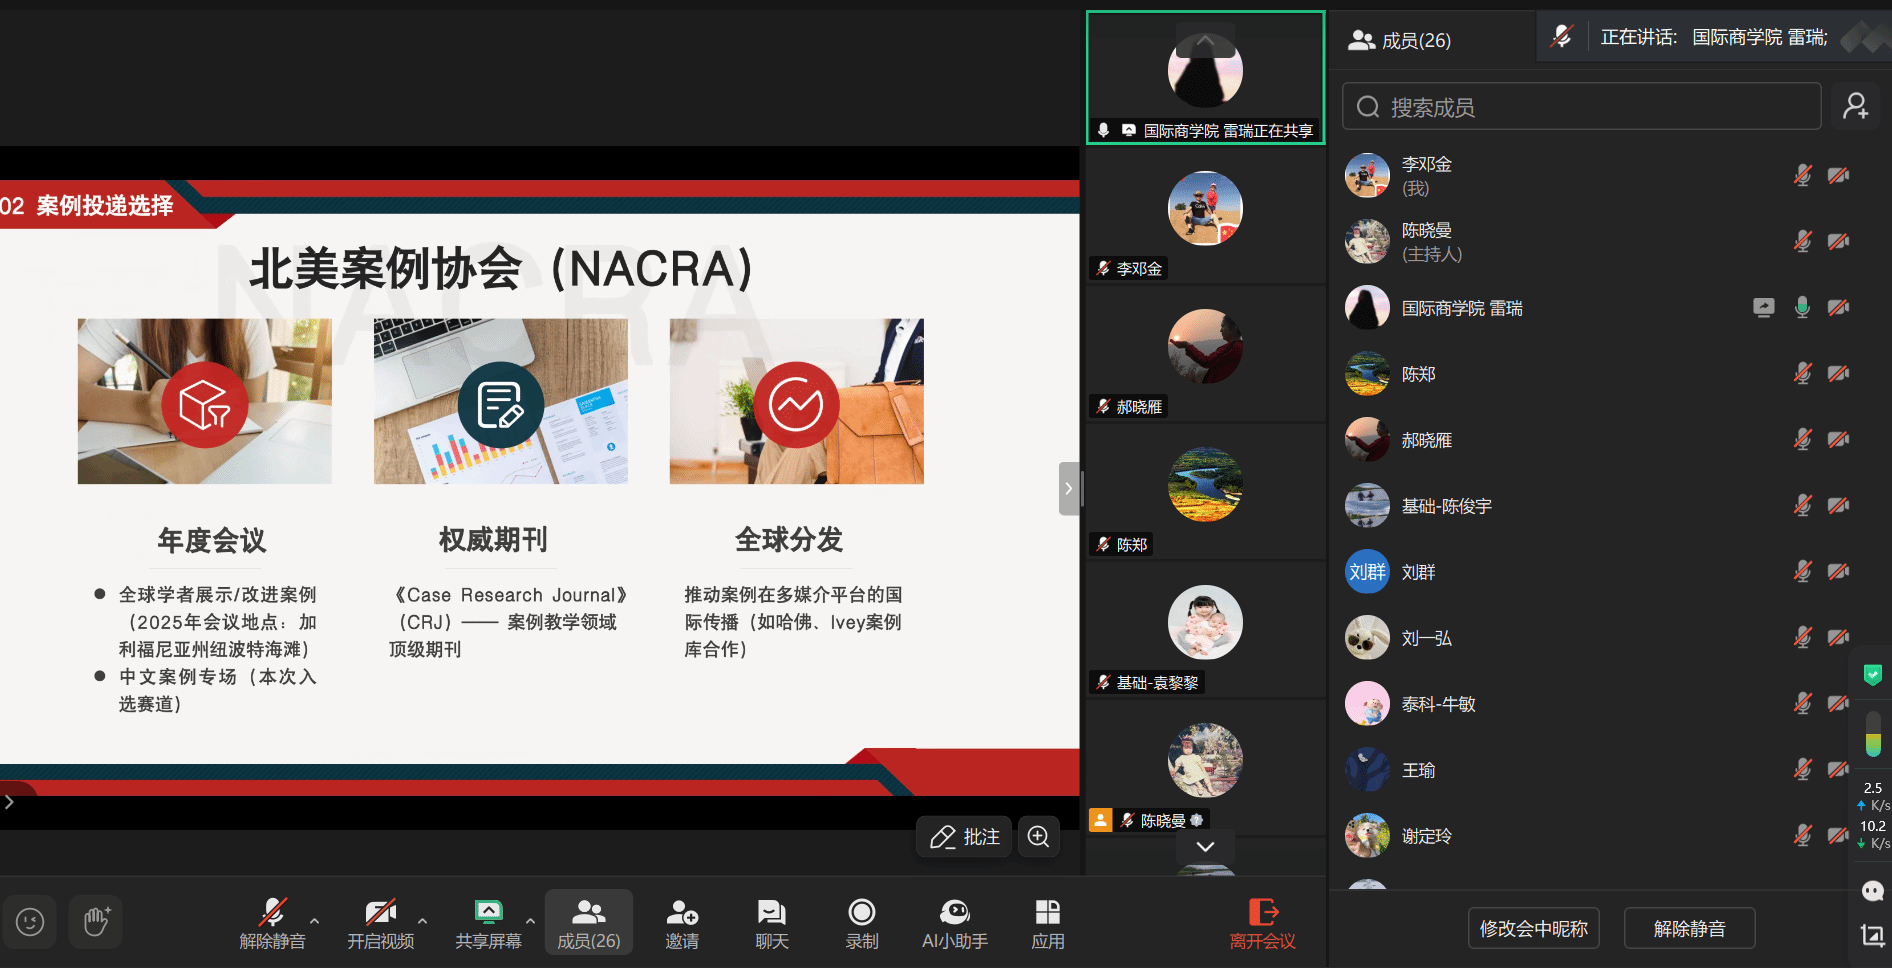The width and height of the screenshot is (1892, 968).
Task: Open the 共享屏幕 share screen option
Action: click(x=488, y=922)
